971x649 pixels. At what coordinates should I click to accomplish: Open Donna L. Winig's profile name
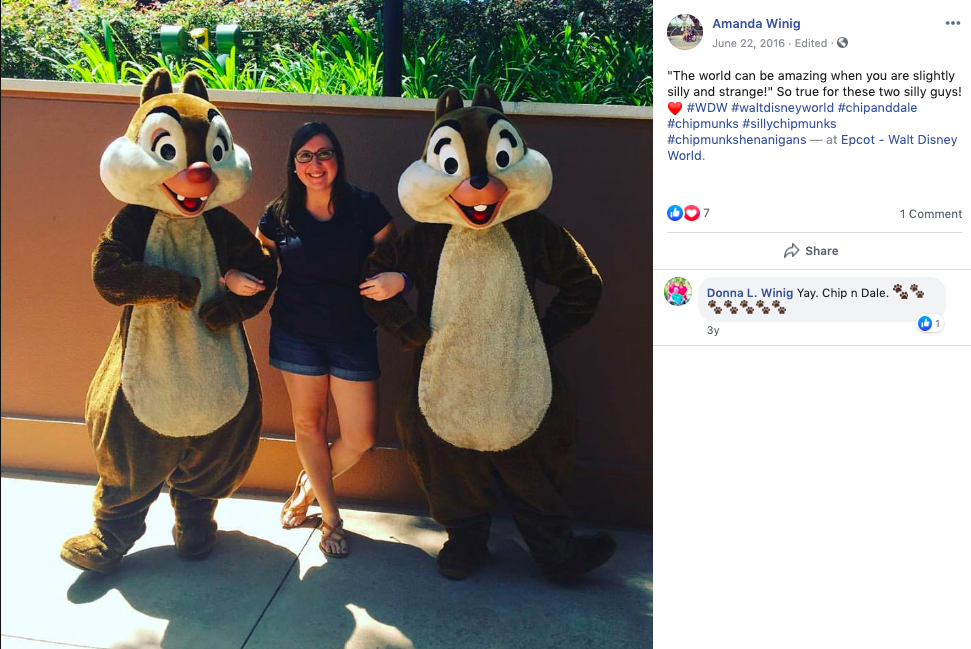pyautogui.click(x=749, y=293)
